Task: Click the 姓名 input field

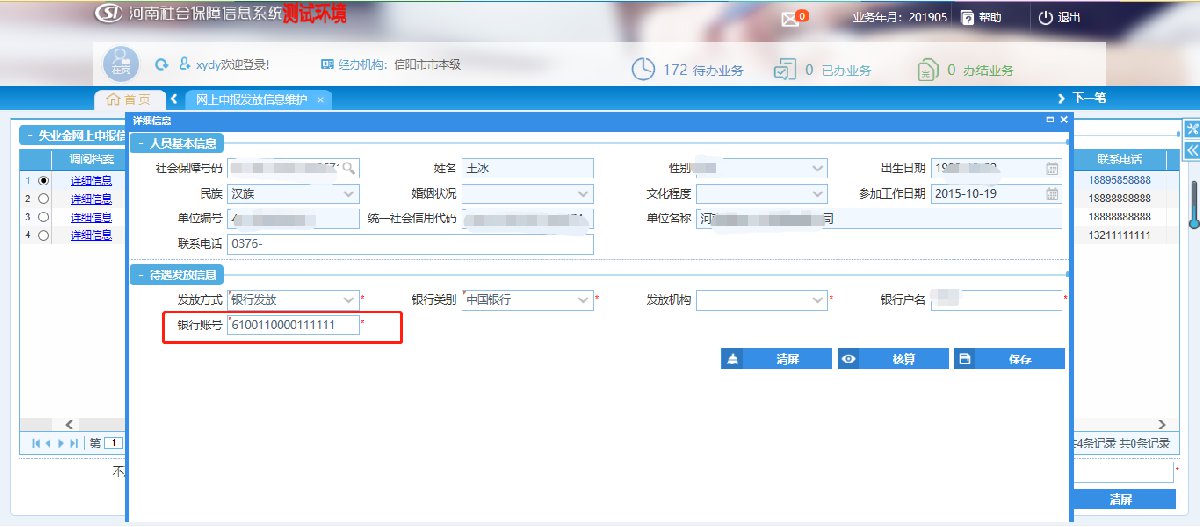Action: pyautogui.click(x=527, y=168)
